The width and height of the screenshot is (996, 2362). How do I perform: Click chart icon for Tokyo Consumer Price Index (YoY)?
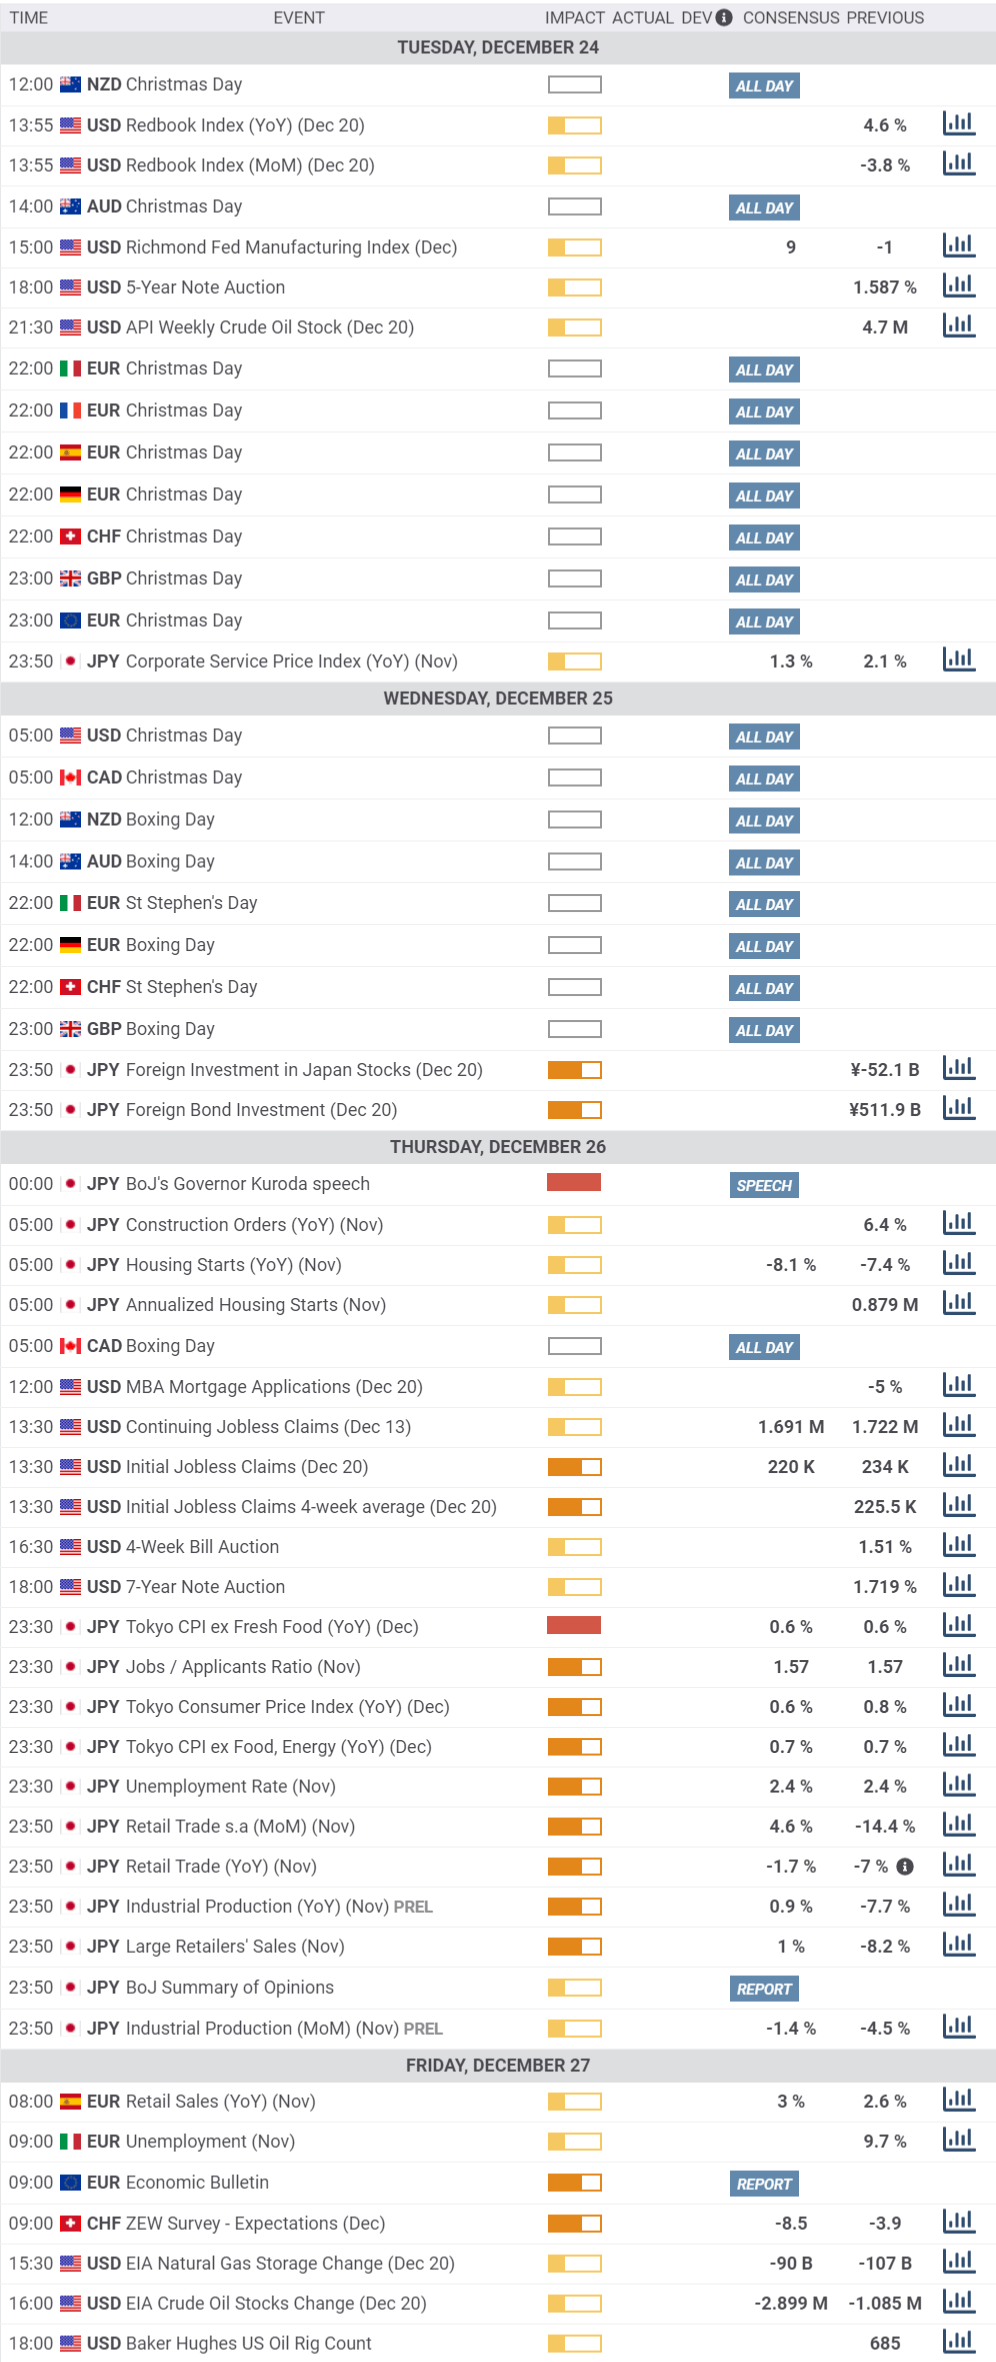(x=958, y=1706)
